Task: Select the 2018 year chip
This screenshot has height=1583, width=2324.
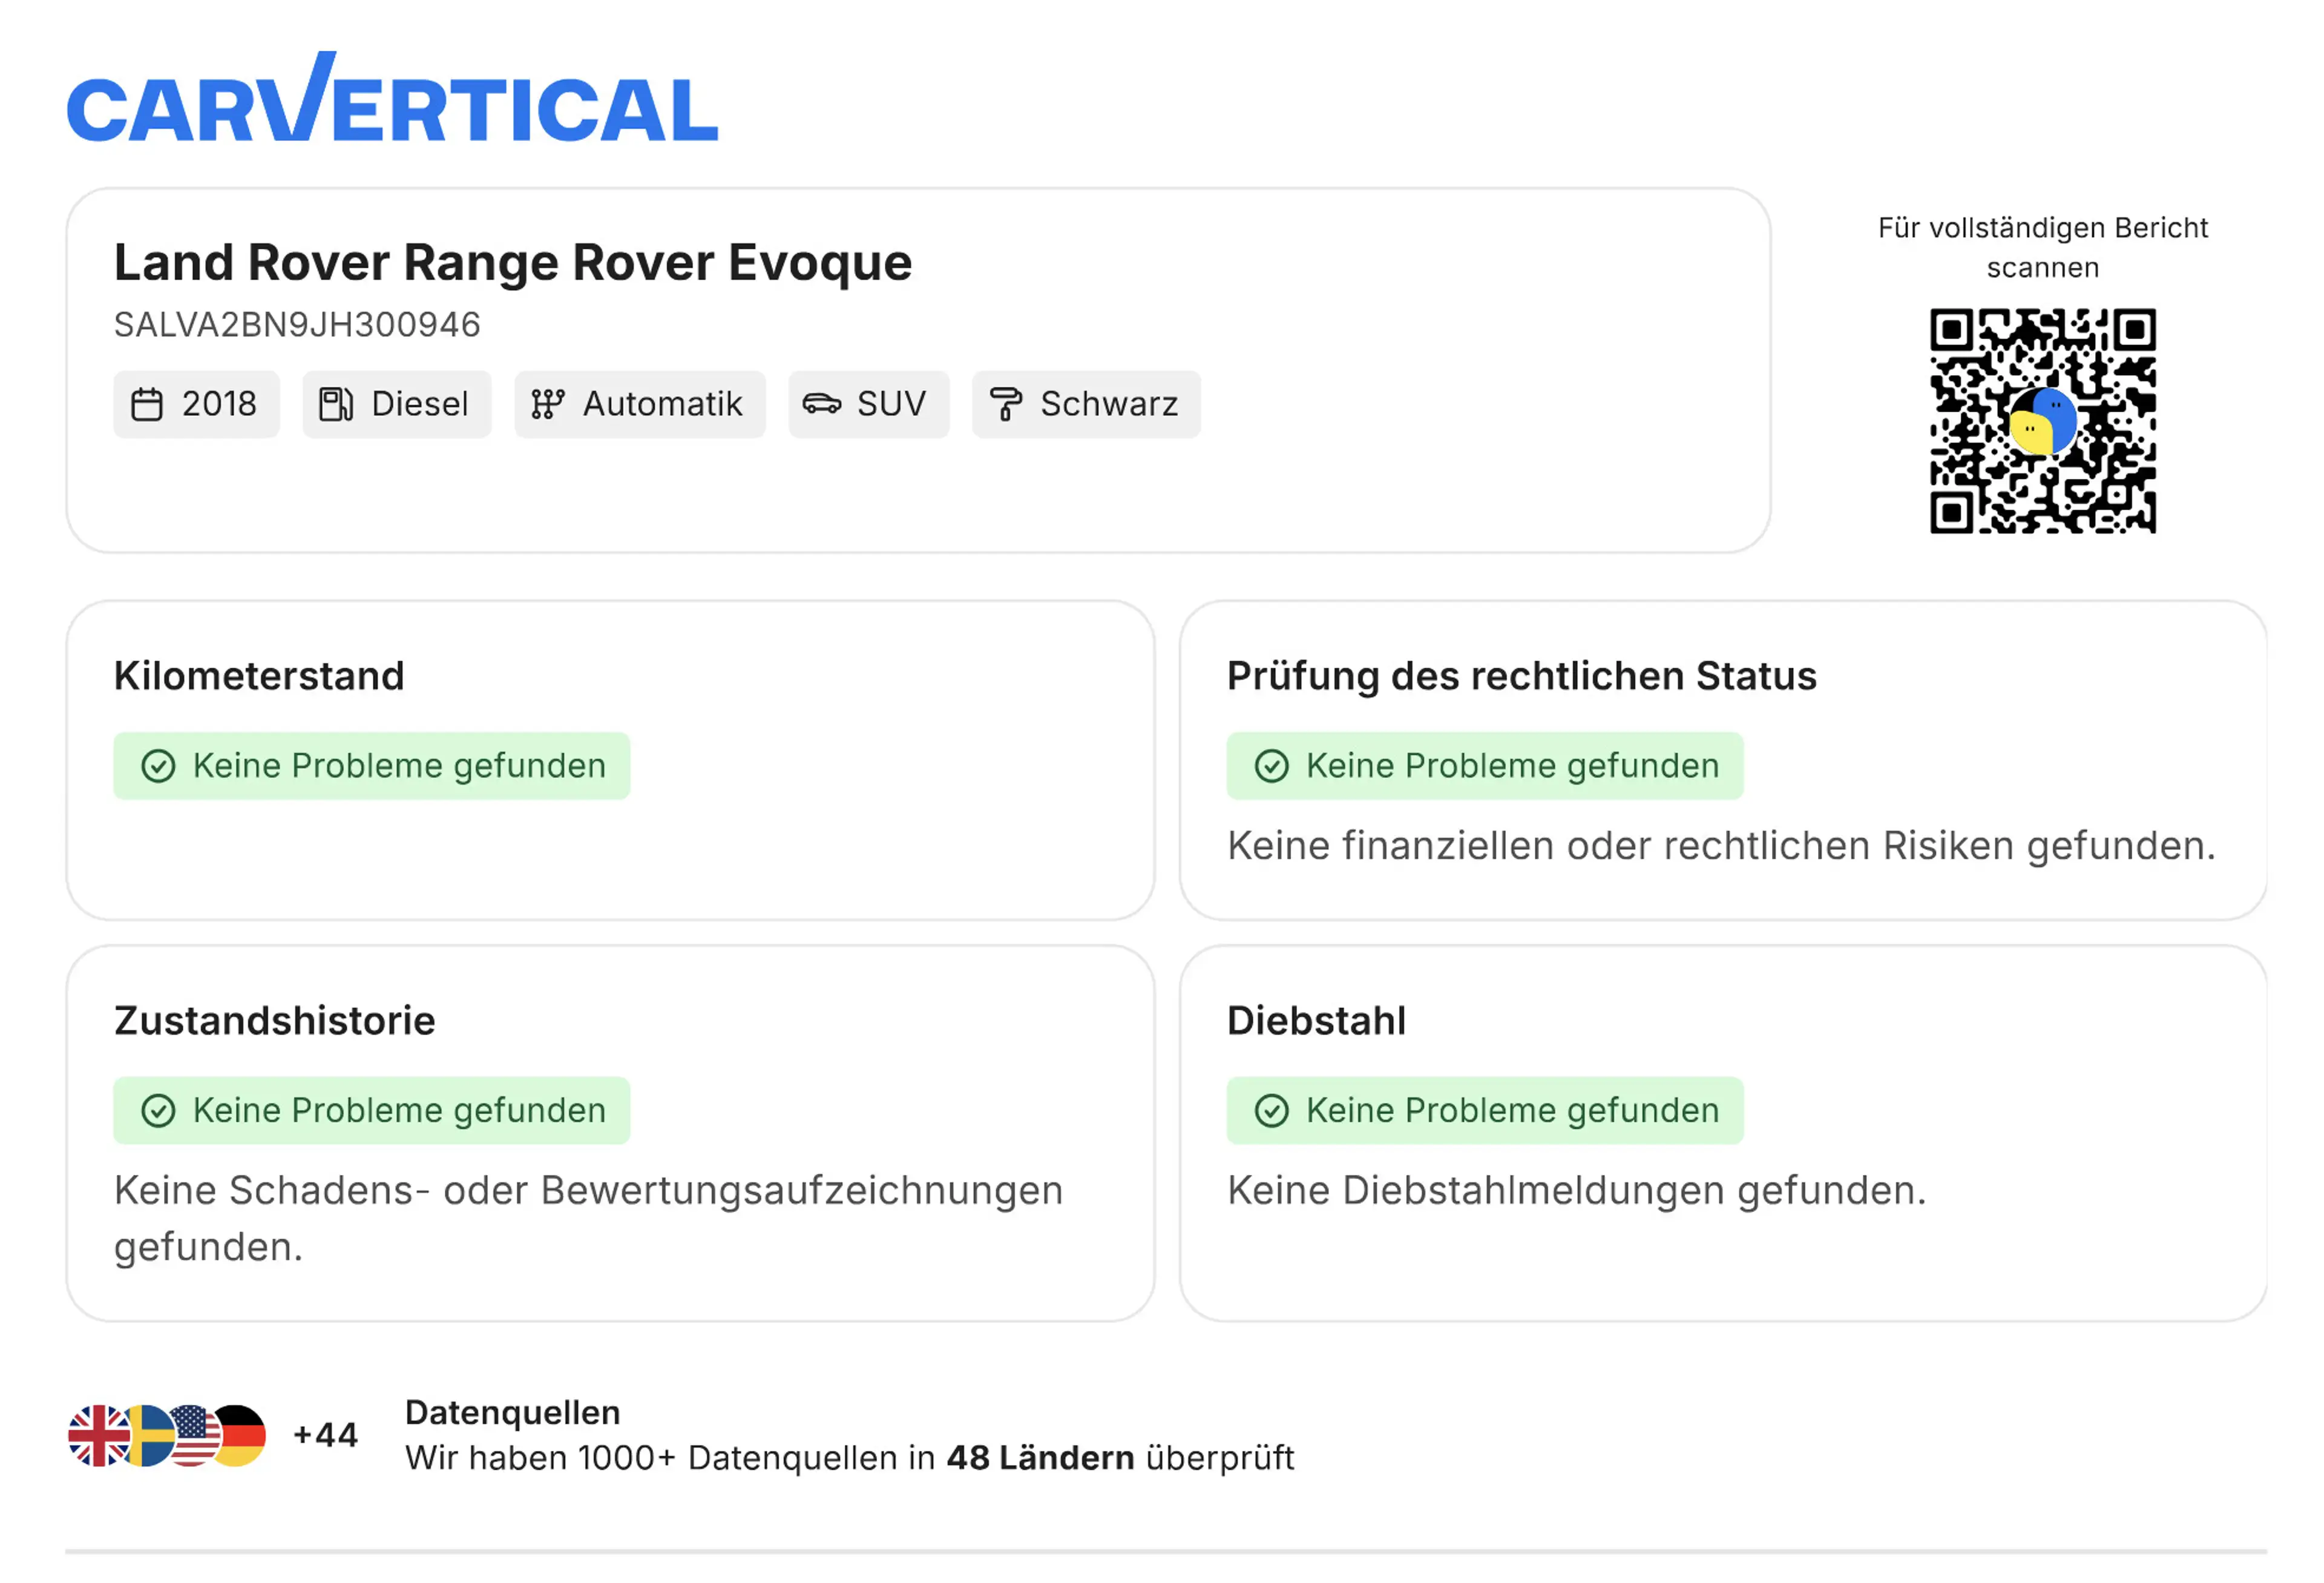Action: tap(196, 404)
